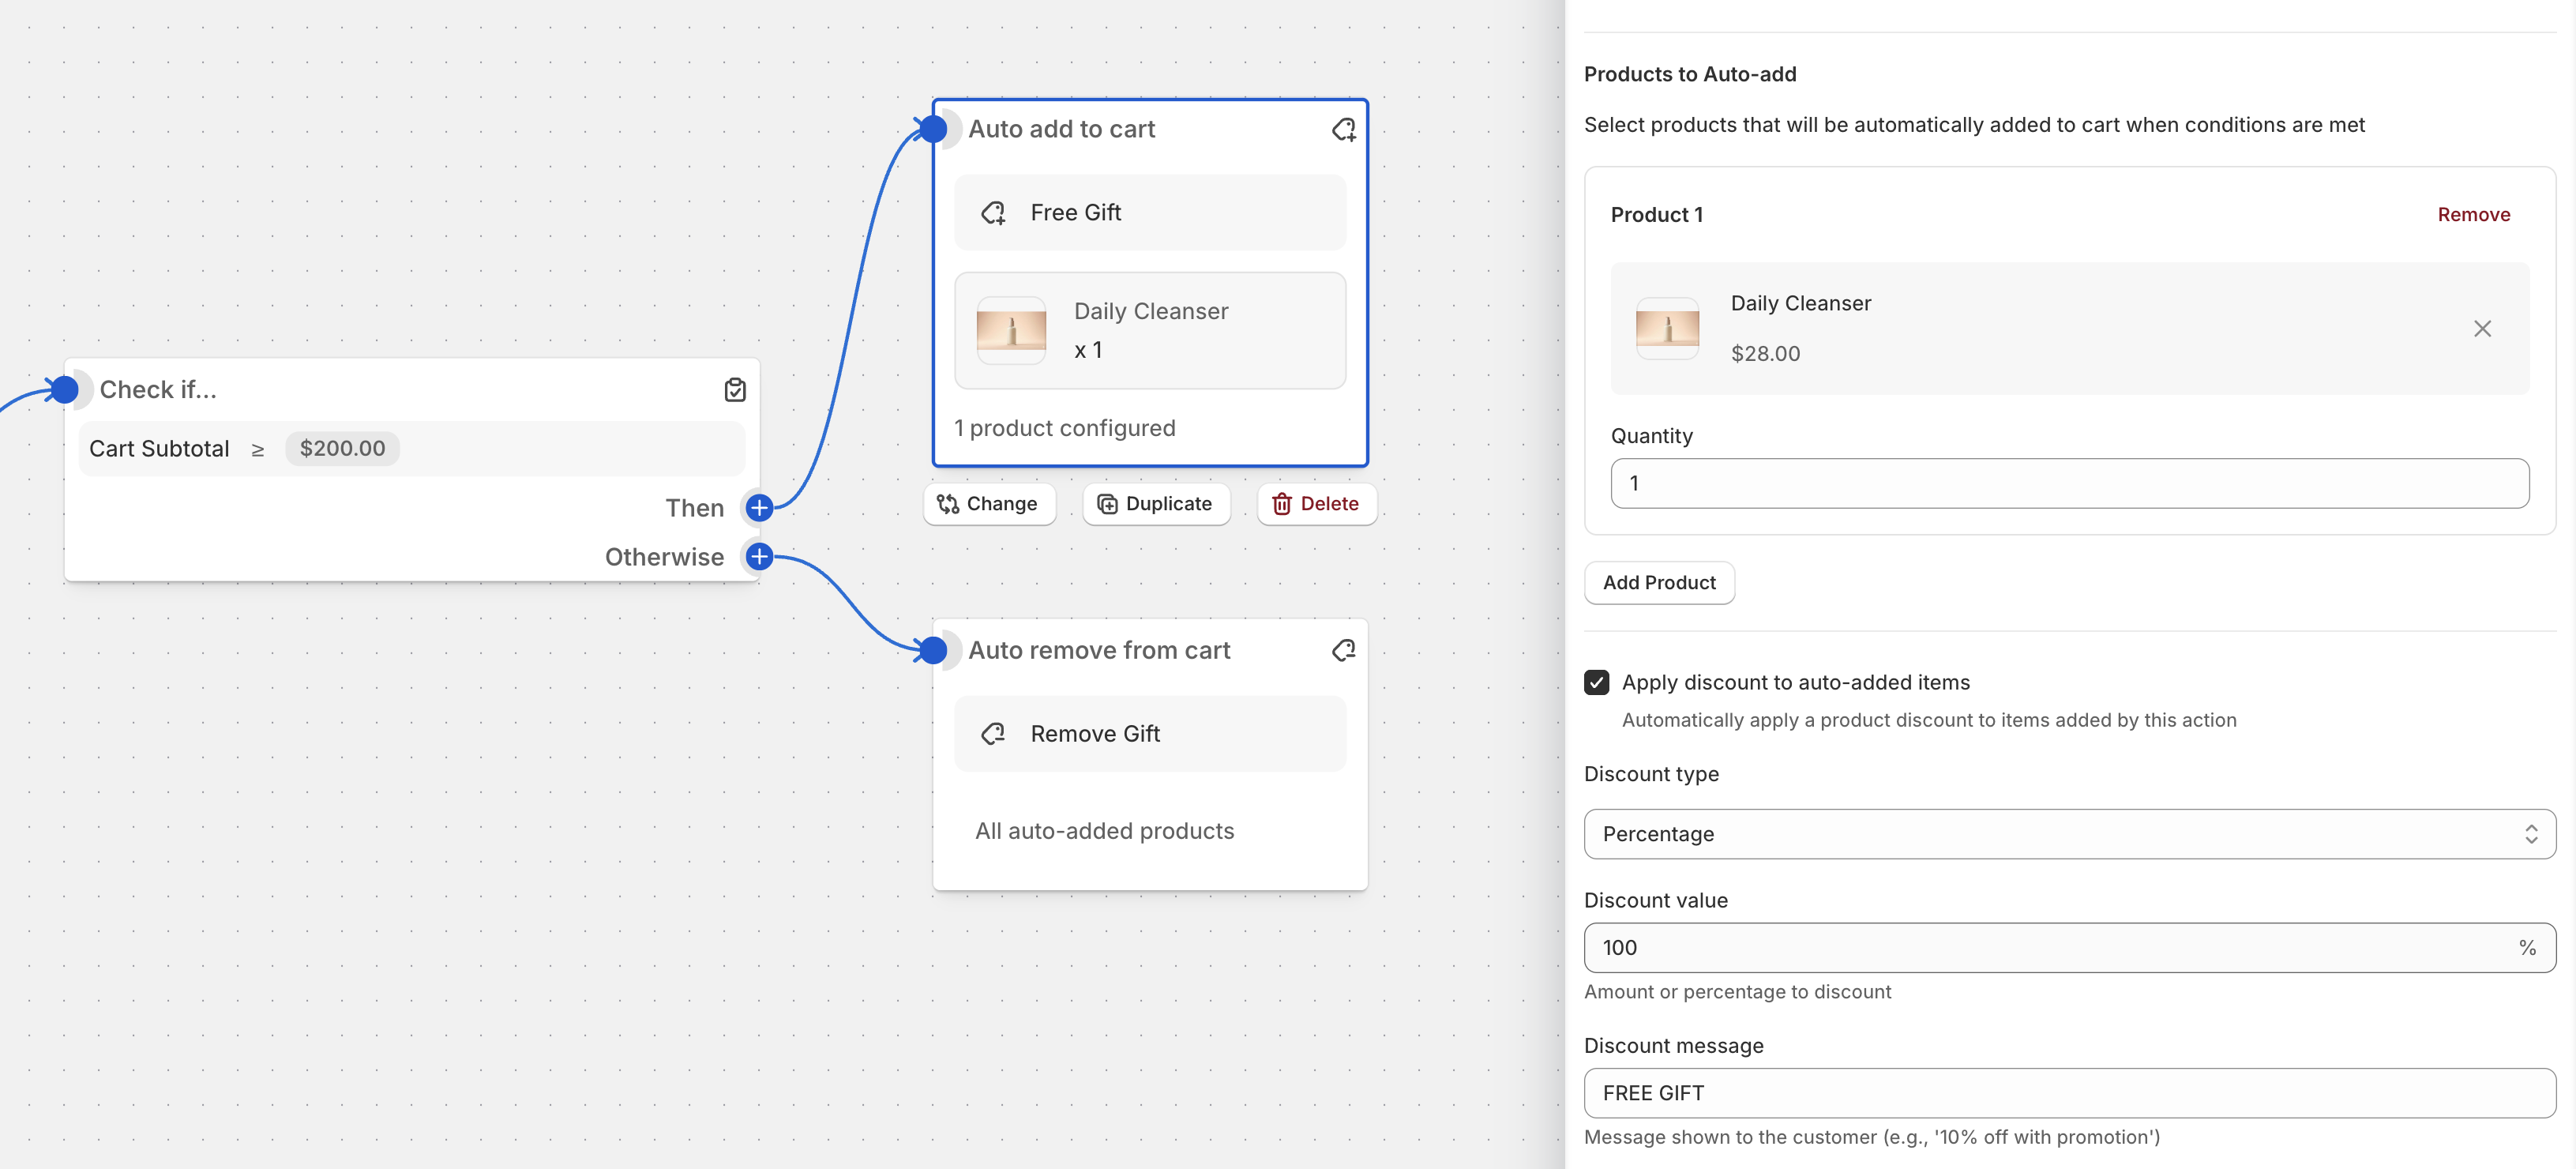Open the Discount type Percentage dropdown
Screen dimensions: 2576x1169
(2069, 834)
